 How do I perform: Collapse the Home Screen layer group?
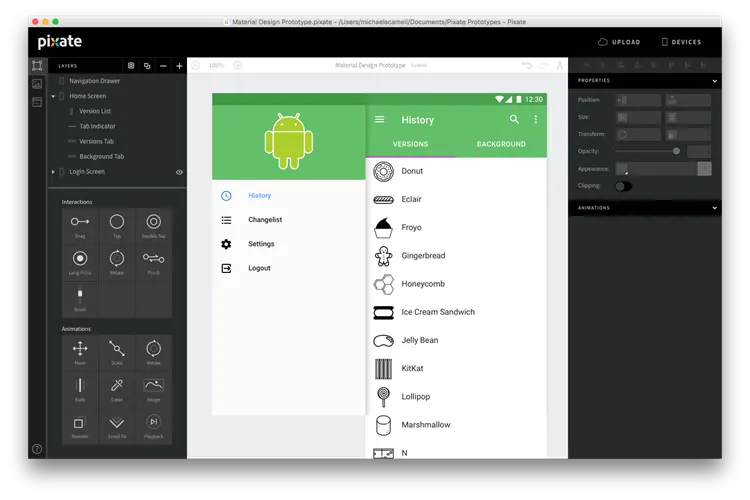[x=53, y=96]
